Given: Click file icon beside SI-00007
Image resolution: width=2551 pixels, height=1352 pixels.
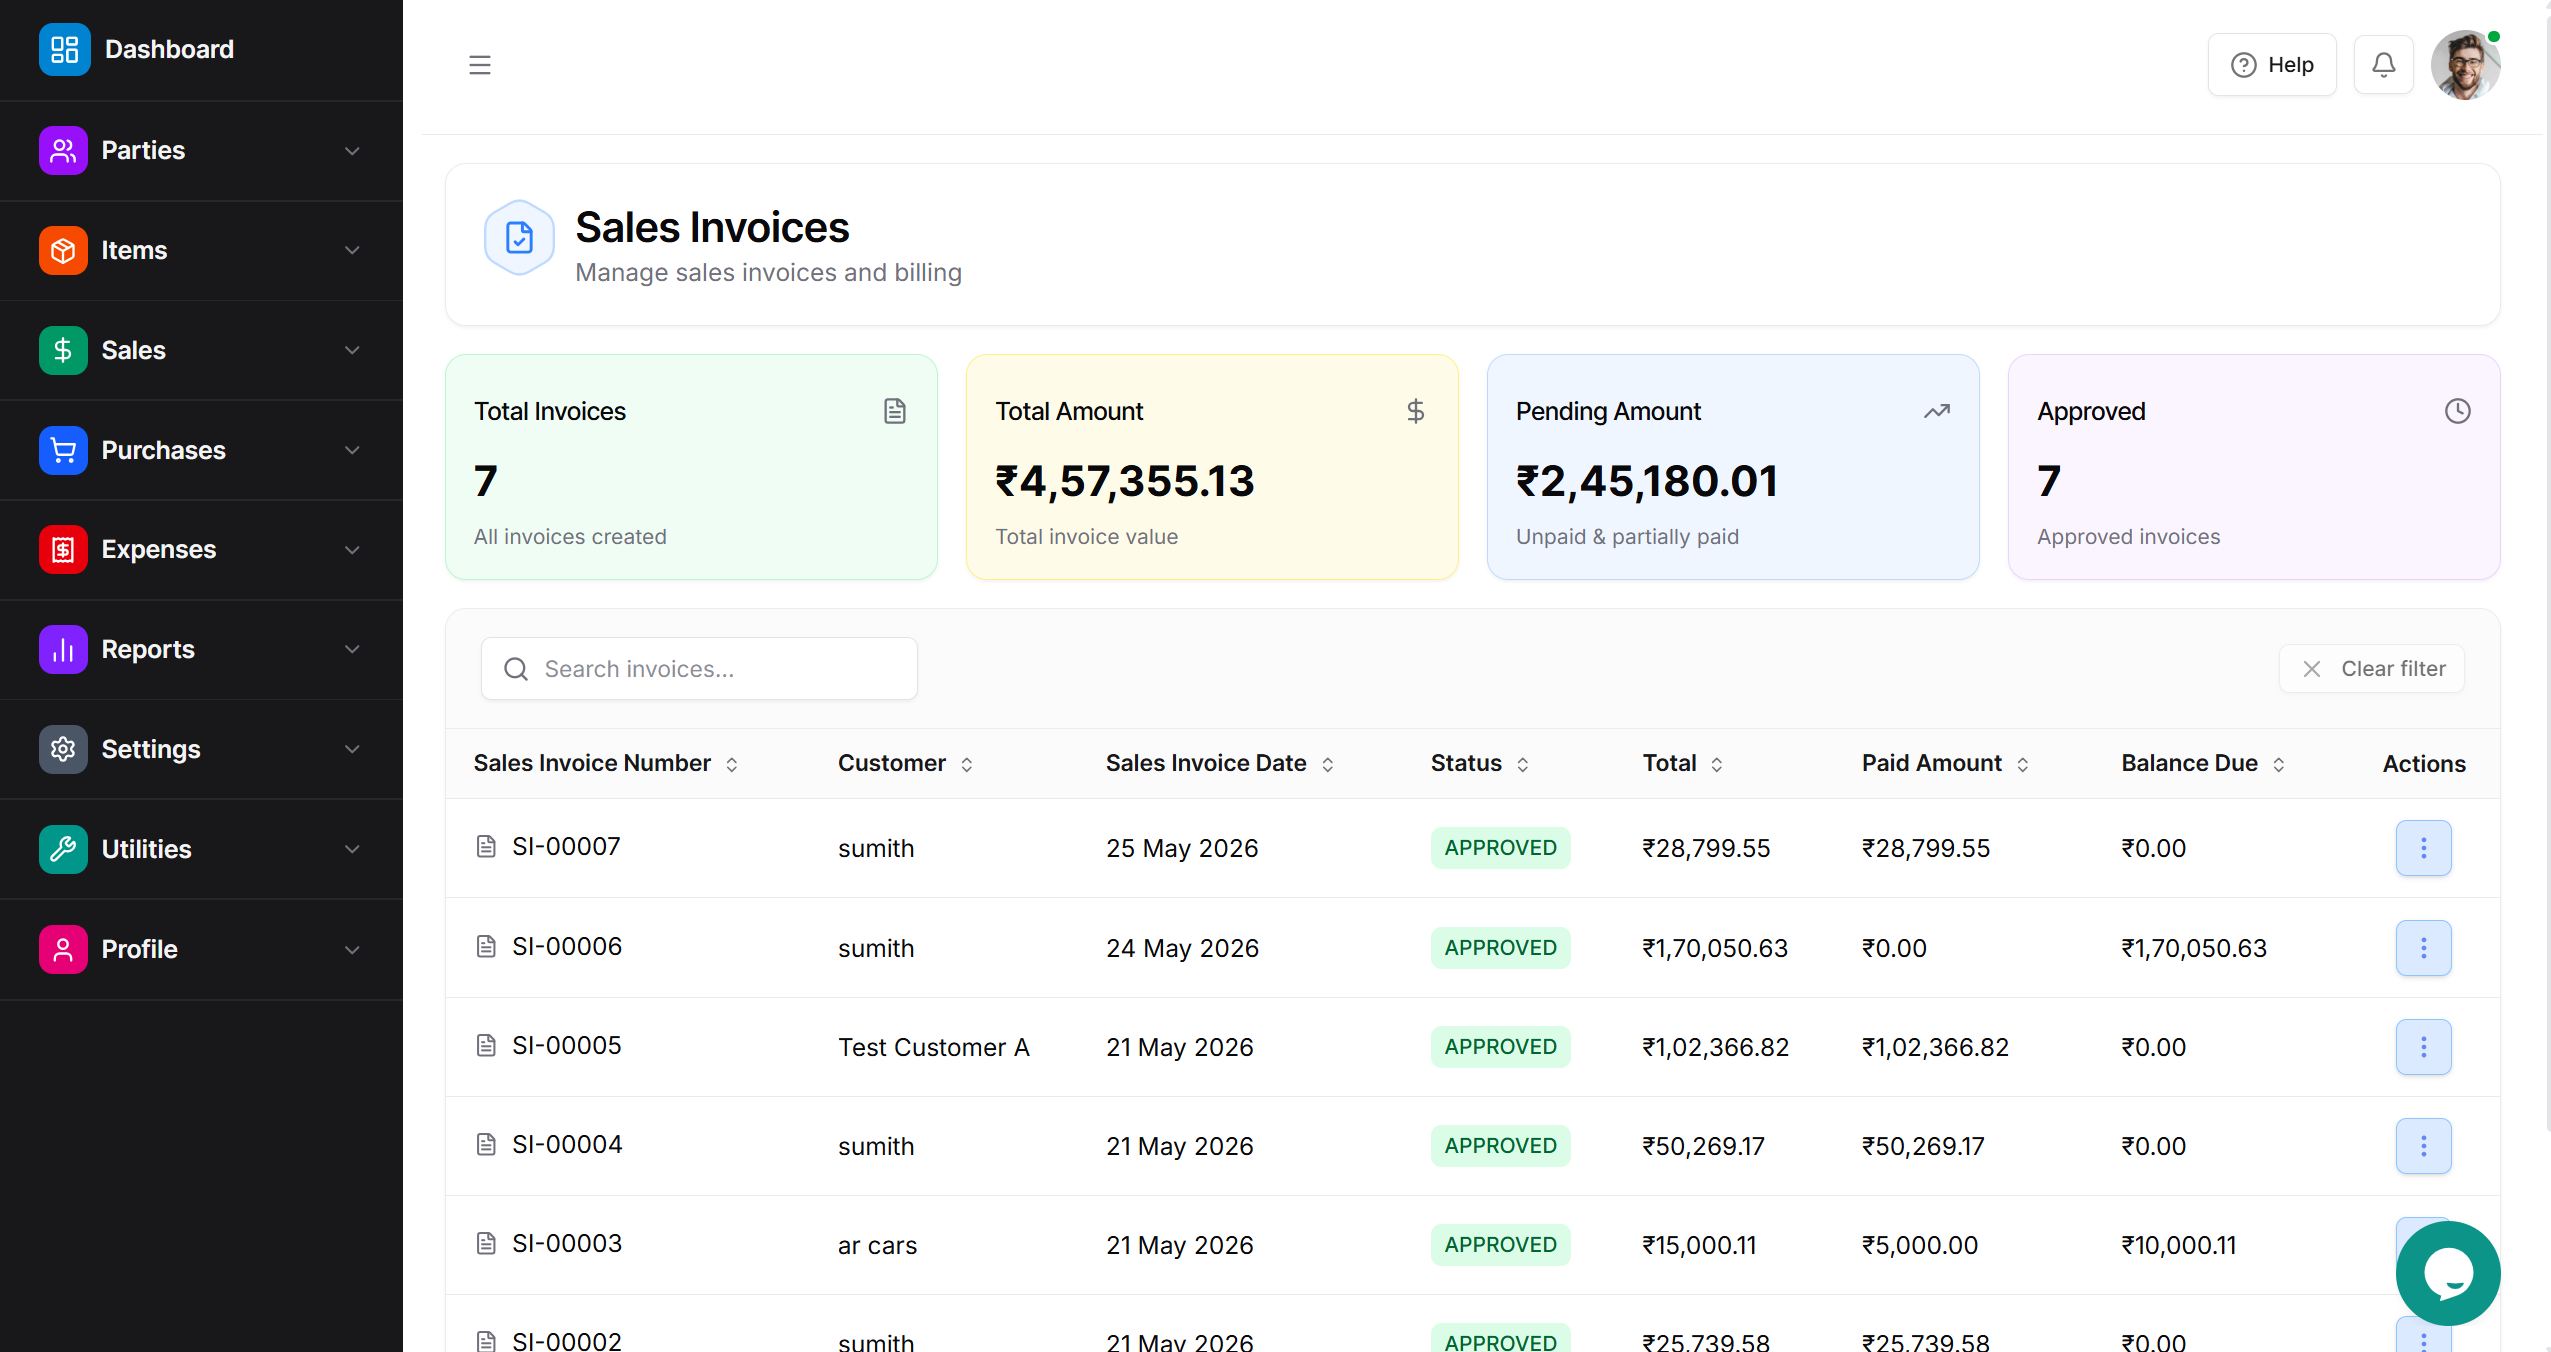Looking at the screenshot, I should pos(486,847).
